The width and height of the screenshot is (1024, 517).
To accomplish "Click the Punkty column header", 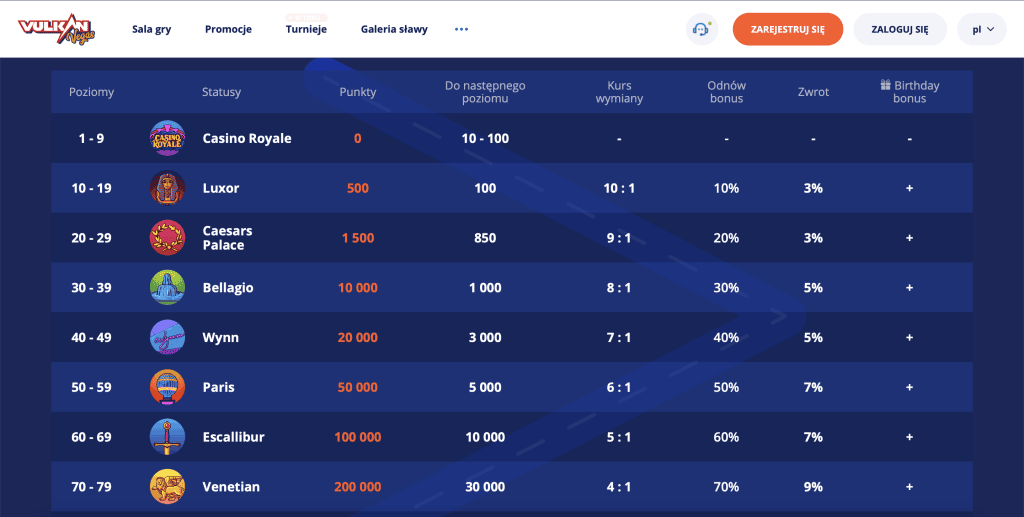I will tap(358, 92).
